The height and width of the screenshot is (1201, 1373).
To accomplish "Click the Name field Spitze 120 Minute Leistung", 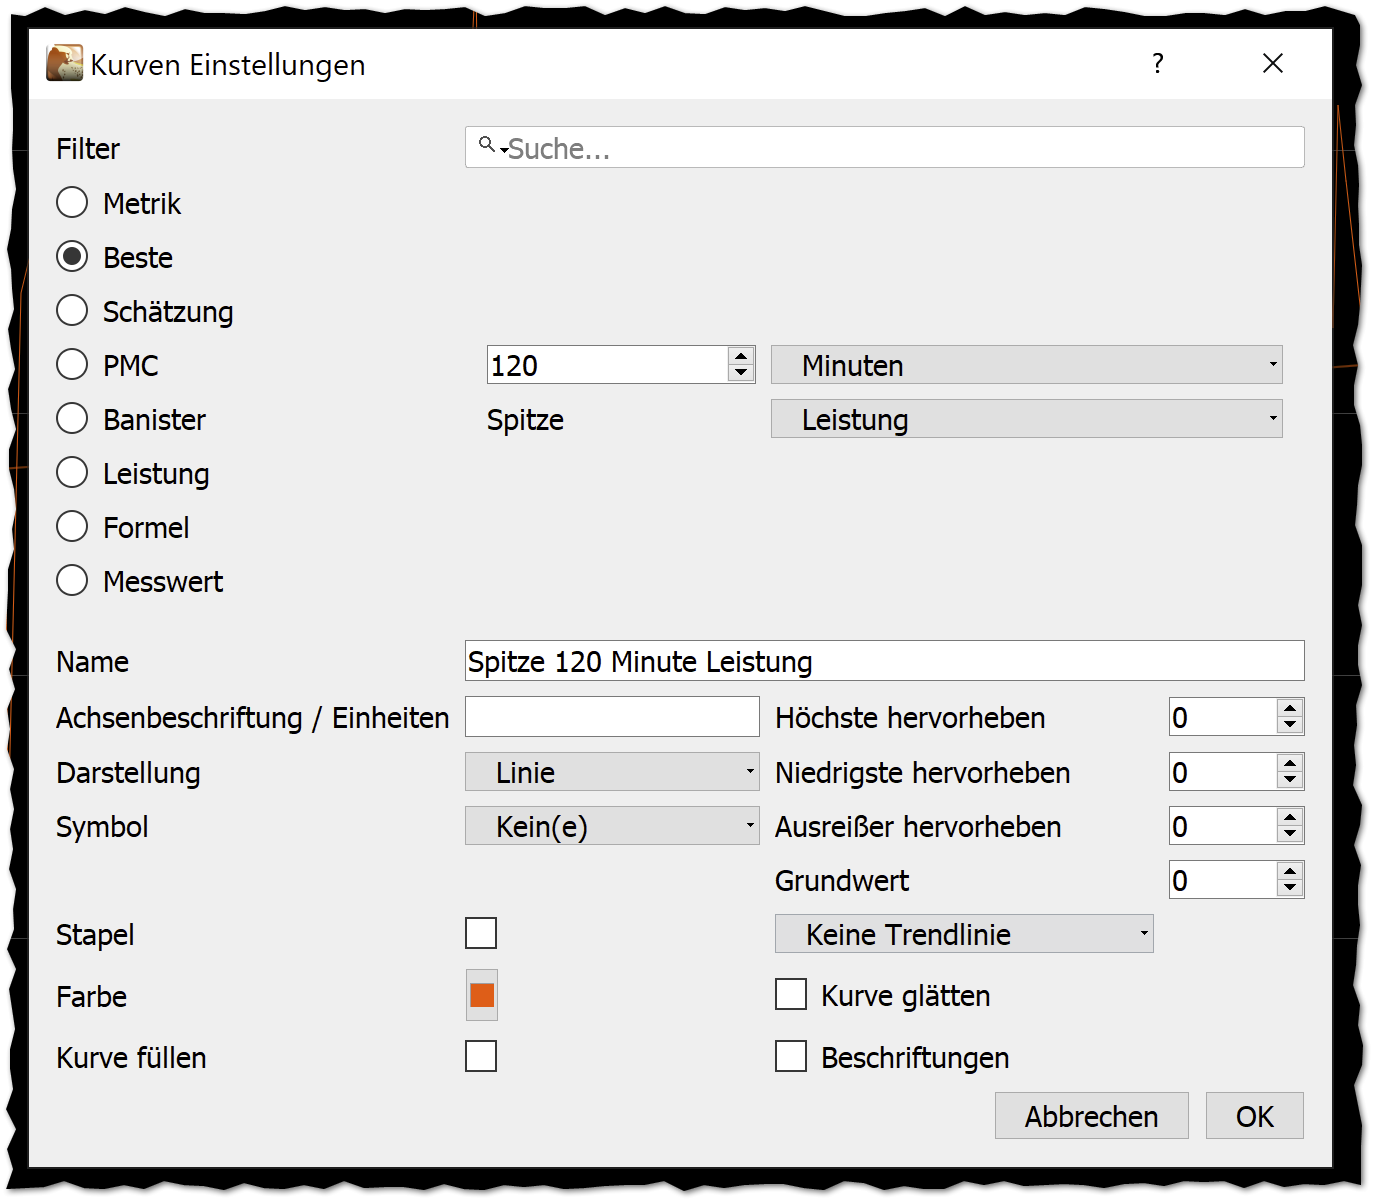I will [884, 661].
